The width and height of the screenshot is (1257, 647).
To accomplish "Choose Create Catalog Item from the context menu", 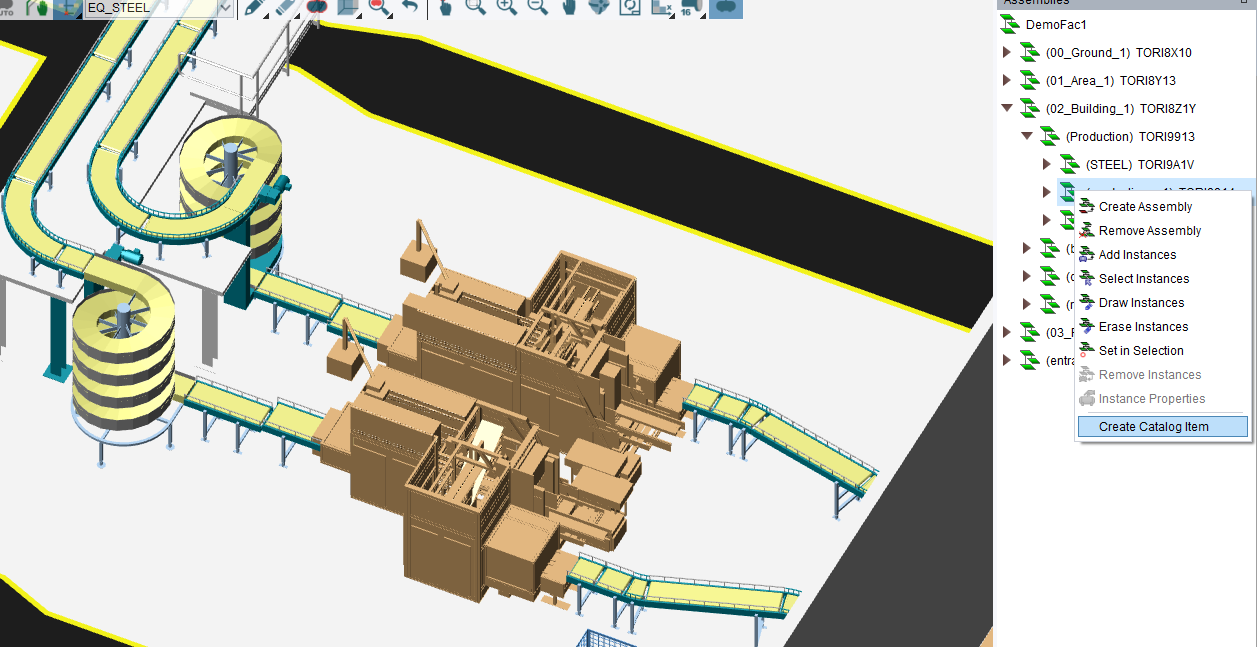I will (x=1162, y=426).
